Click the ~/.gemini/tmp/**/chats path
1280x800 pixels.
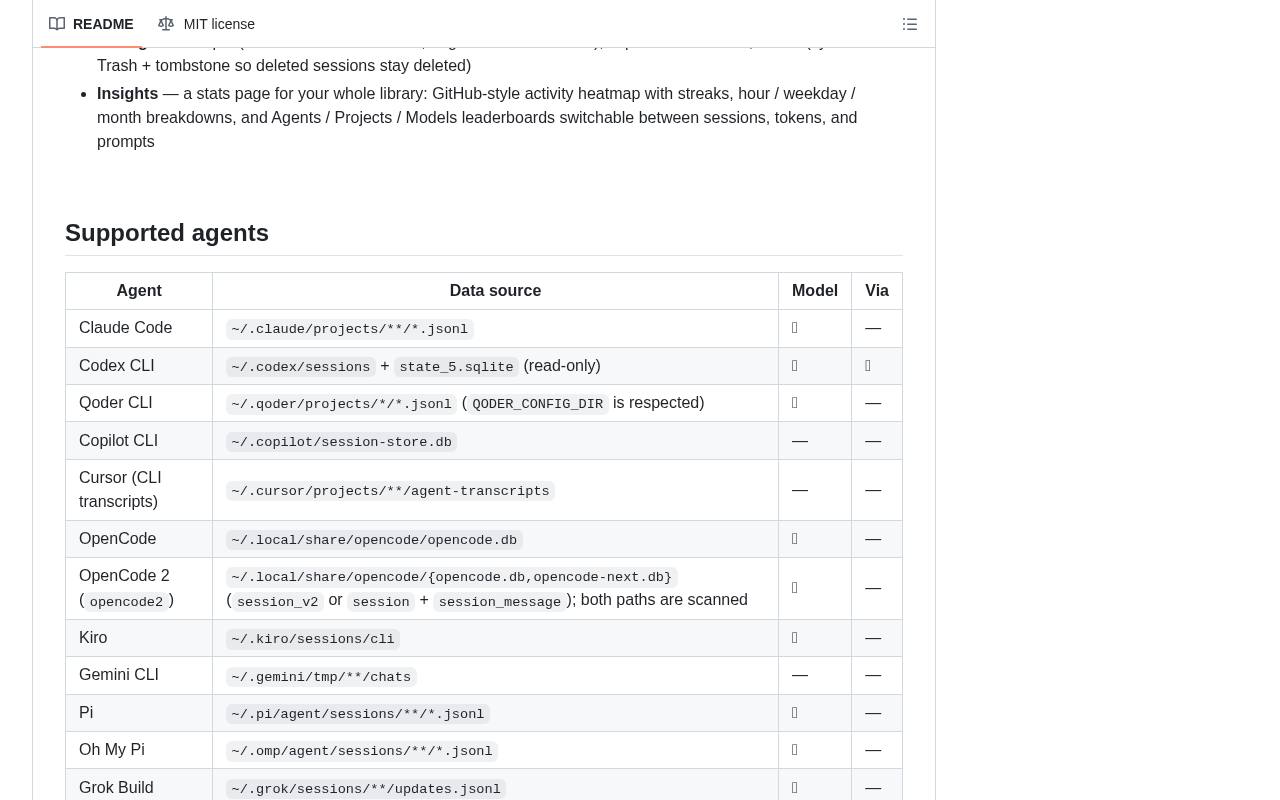tap(321, 677)
